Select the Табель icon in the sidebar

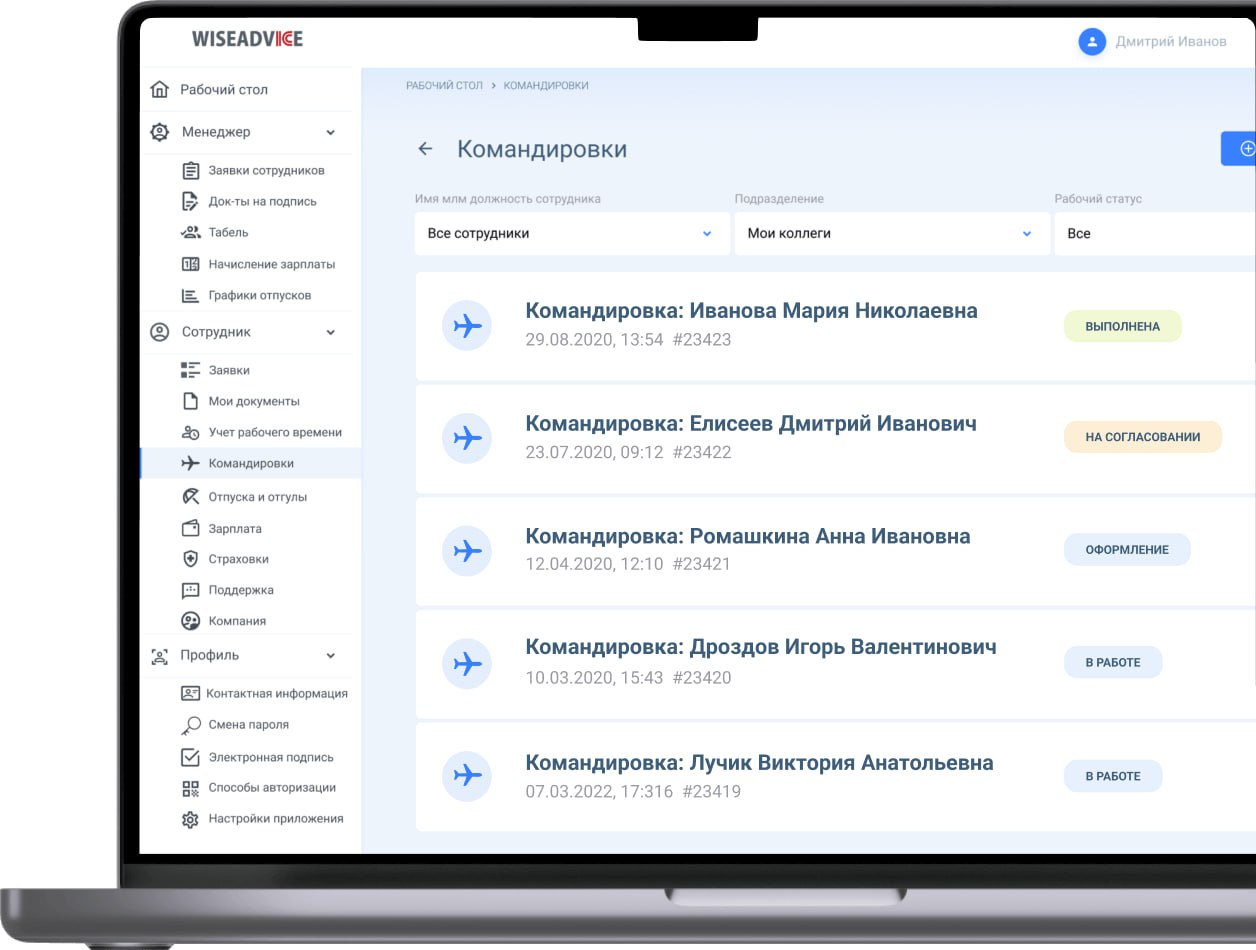coord(190,232)
